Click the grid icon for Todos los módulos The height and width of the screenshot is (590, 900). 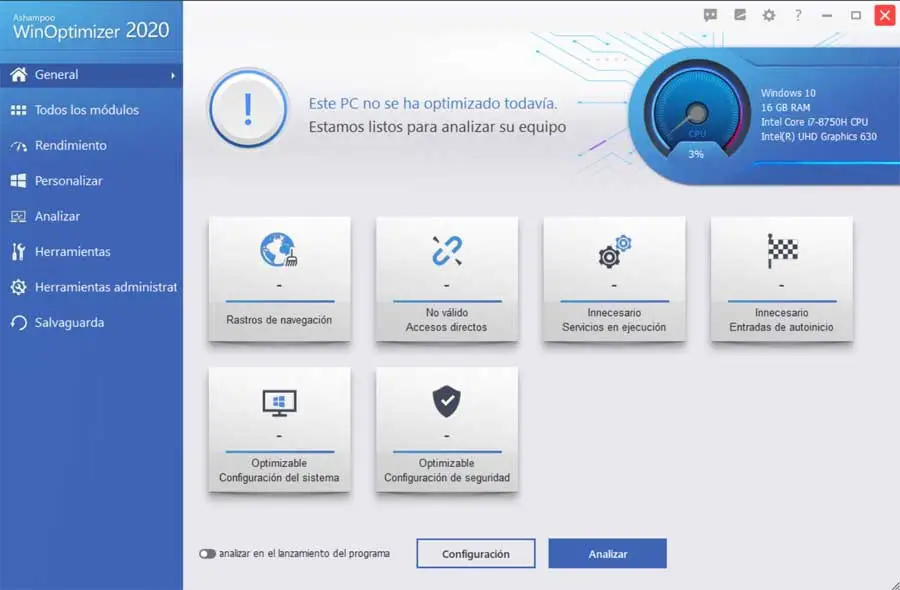[18, 110]
